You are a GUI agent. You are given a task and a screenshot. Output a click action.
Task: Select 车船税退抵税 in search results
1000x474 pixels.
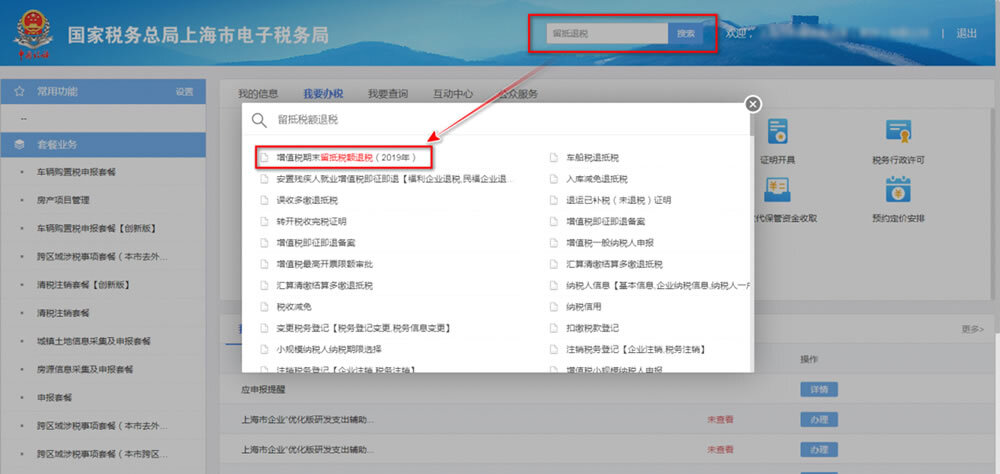(x=592, y=158)
